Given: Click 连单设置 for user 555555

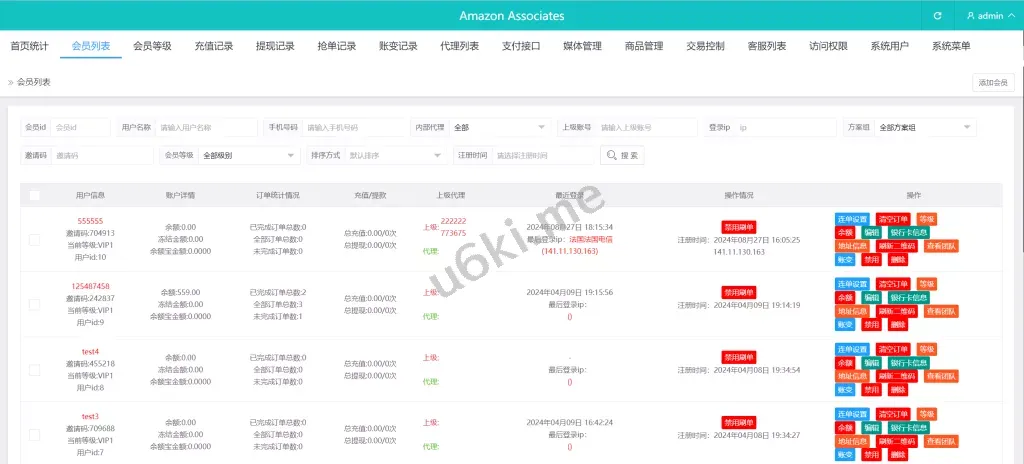Looking at the screenshot, I should pos(853,219).
